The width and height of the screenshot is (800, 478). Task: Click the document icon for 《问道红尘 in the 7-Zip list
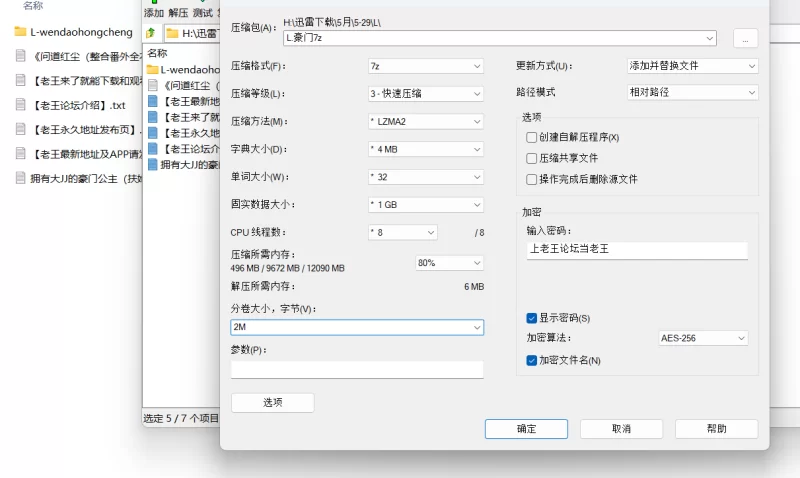pos(153,85)
